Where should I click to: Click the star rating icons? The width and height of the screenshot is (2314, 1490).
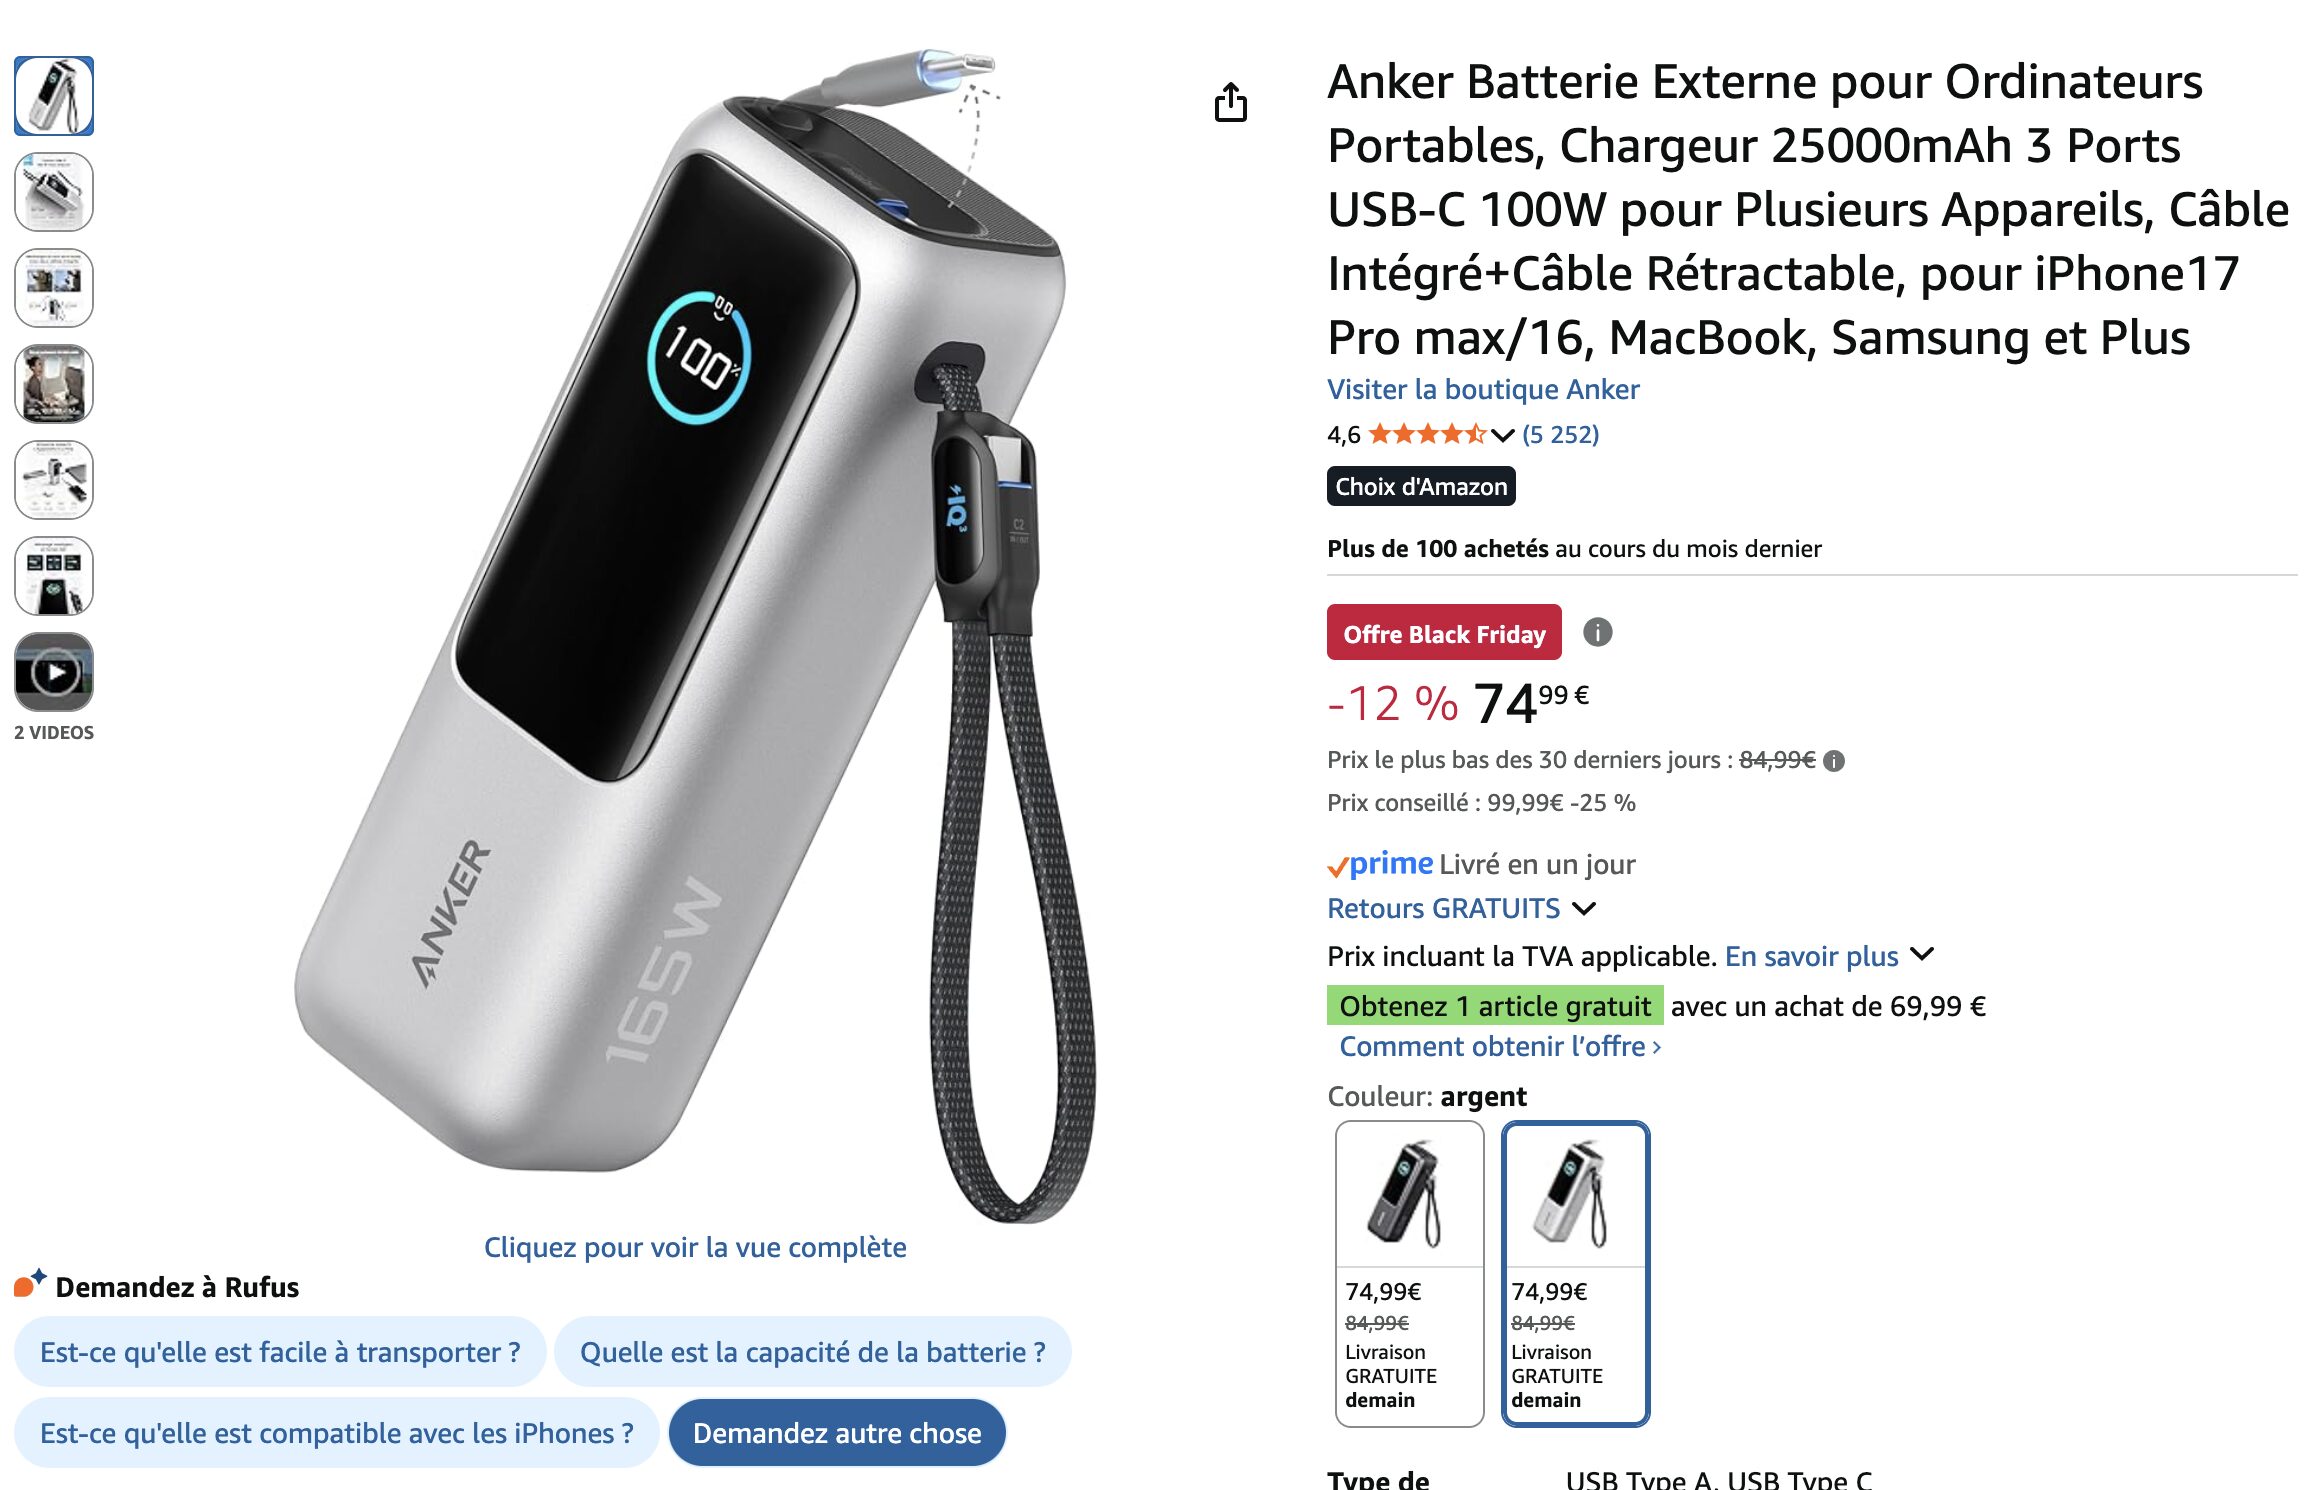tap(1426, 434)
